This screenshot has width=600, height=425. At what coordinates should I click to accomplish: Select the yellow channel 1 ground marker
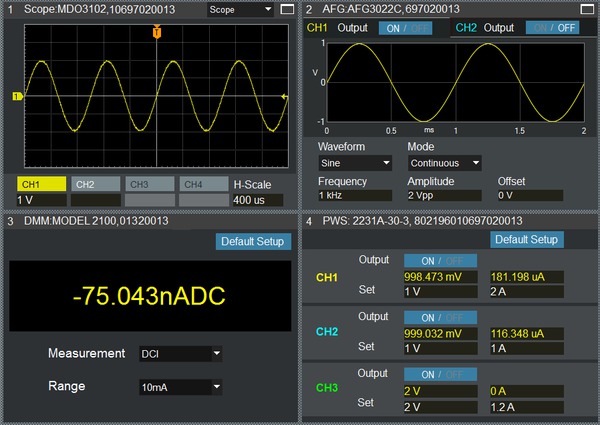[17, 96]
